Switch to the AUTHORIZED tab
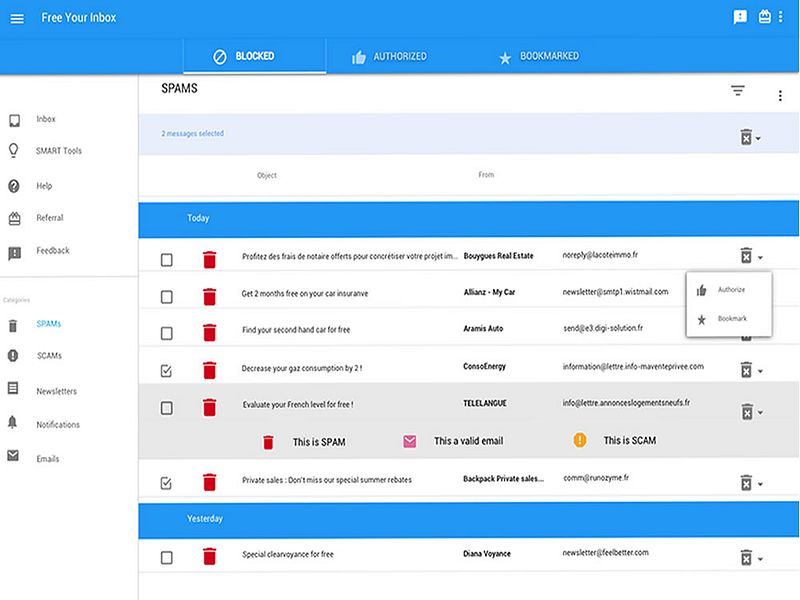 point(389,57)
